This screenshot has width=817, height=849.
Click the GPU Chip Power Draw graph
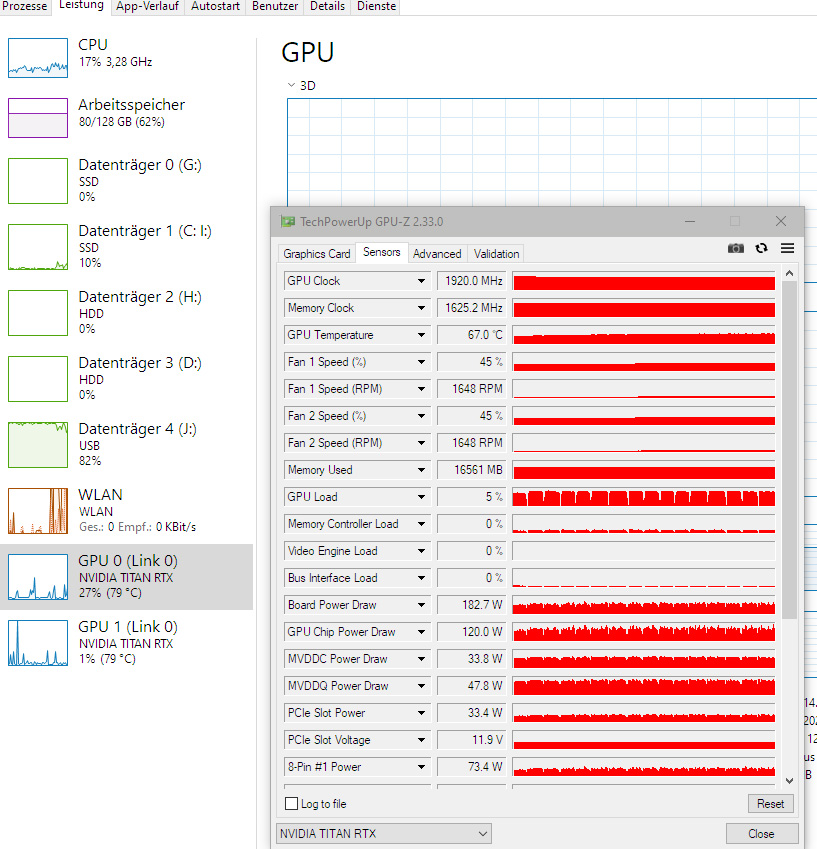644,632
